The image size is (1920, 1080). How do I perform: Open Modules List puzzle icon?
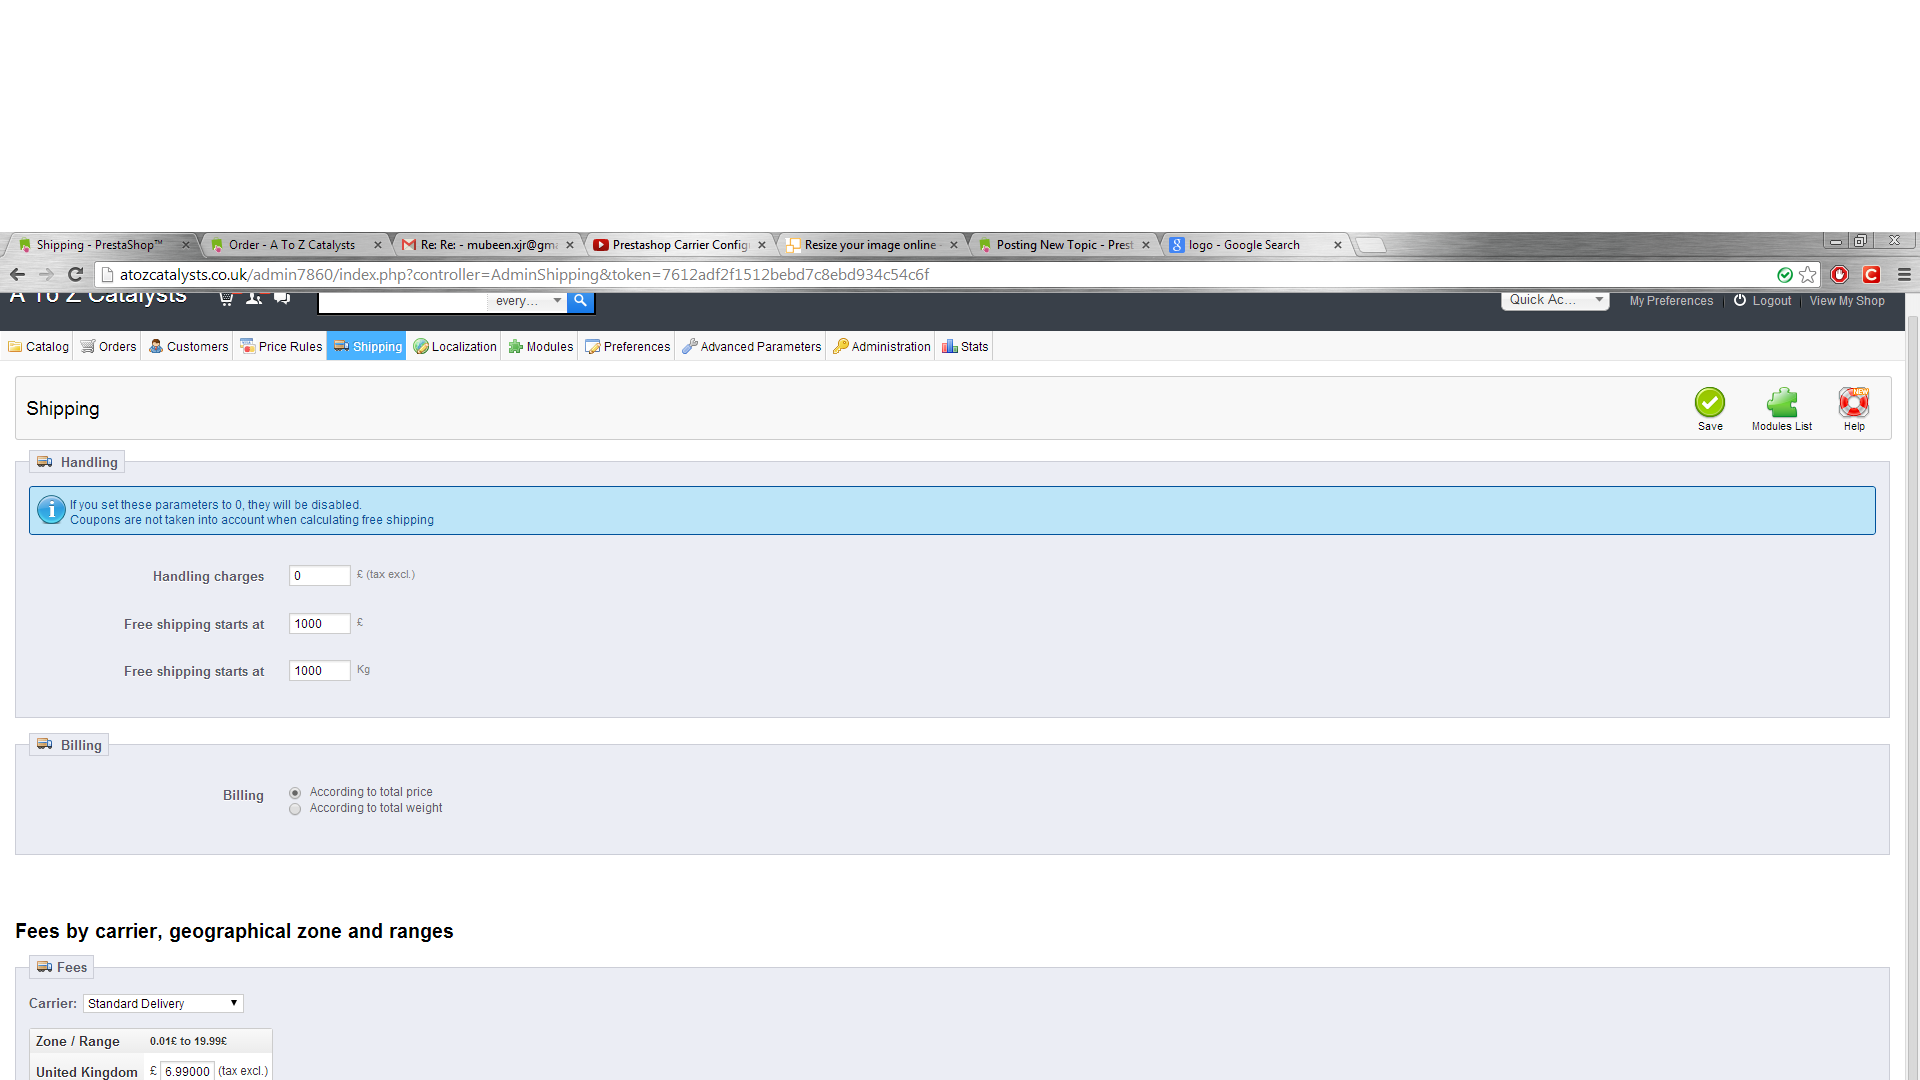1781,403
